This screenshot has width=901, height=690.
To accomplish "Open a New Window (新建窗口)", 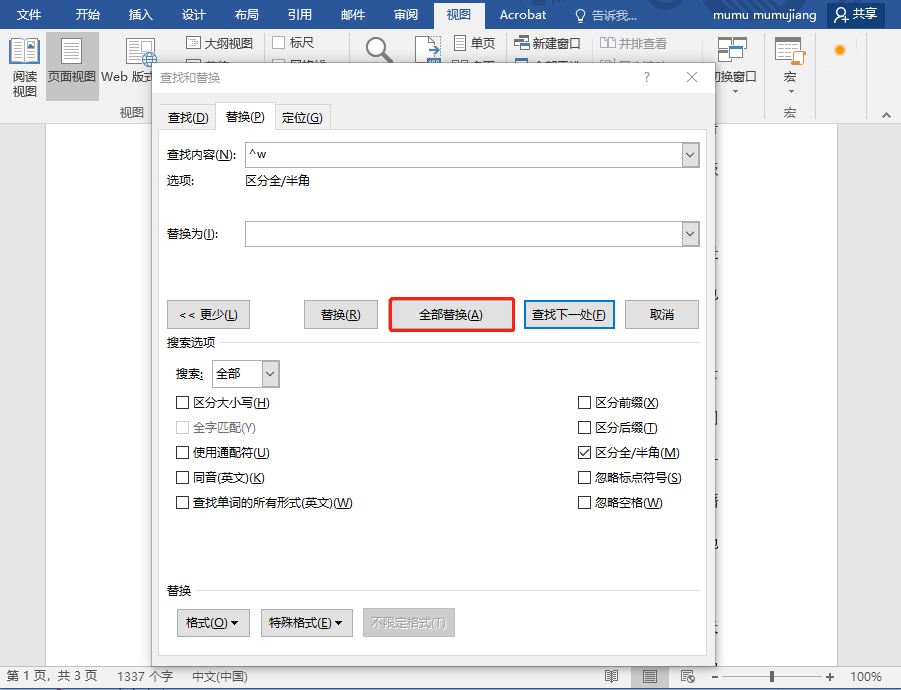I will pyautogui.click(x=547, y=43).
